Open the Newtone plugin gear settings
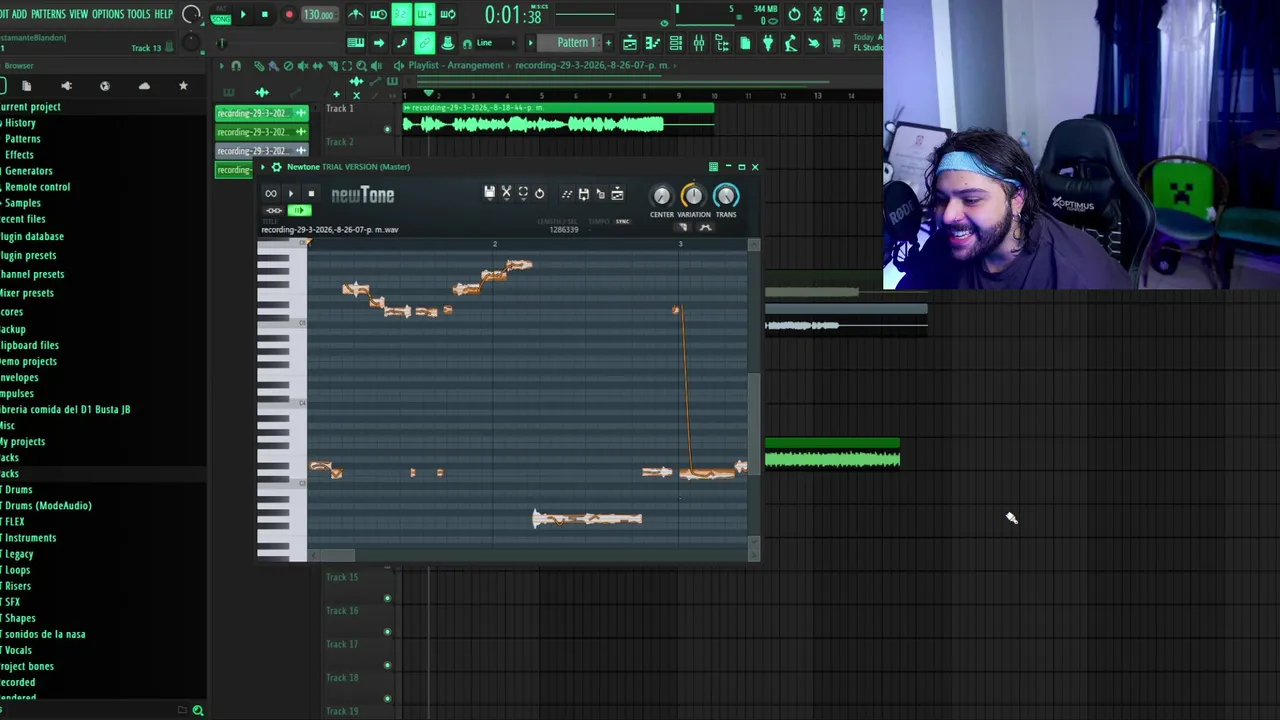Image resolution: width=1280 pixels, height=720 pixels. (277, 167)
